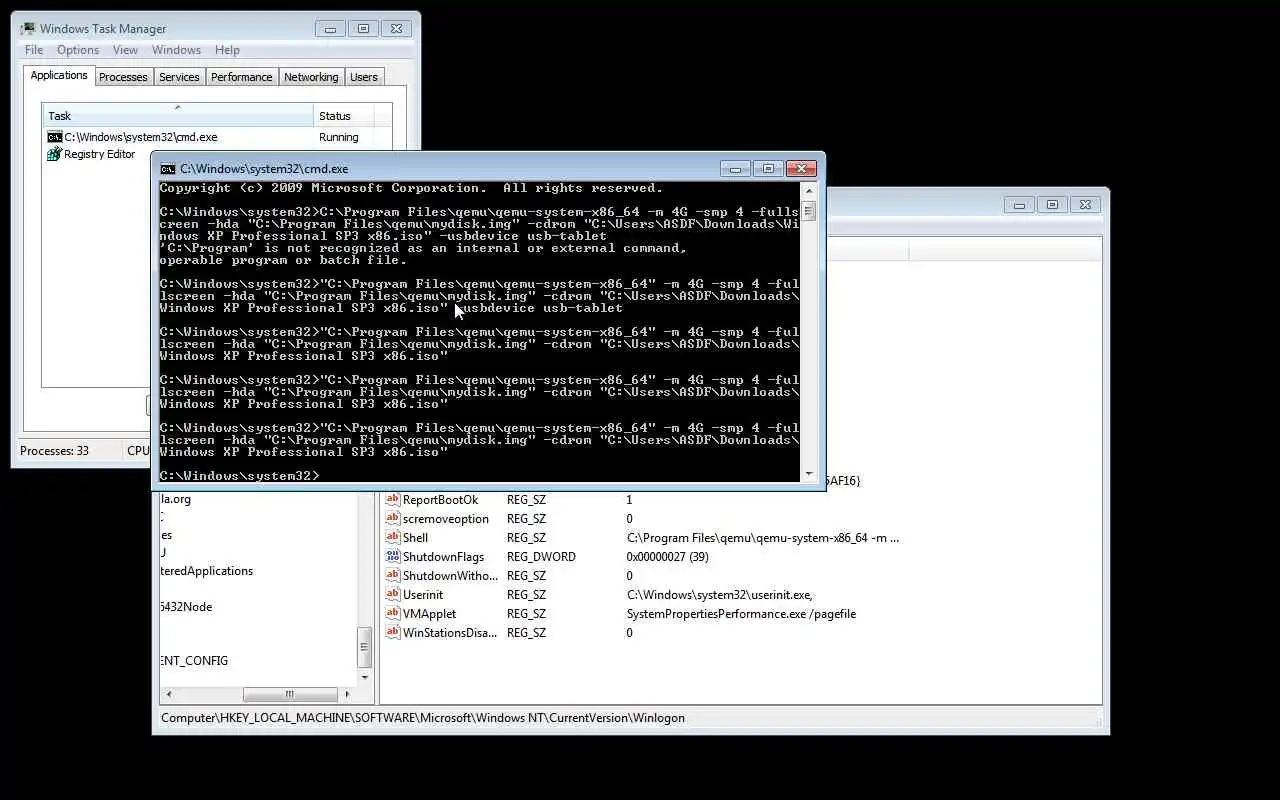Click the qemu-system-x86_64 Shell data value
Viewport: 1280px width, 800px height.
[x=763, y=538]
